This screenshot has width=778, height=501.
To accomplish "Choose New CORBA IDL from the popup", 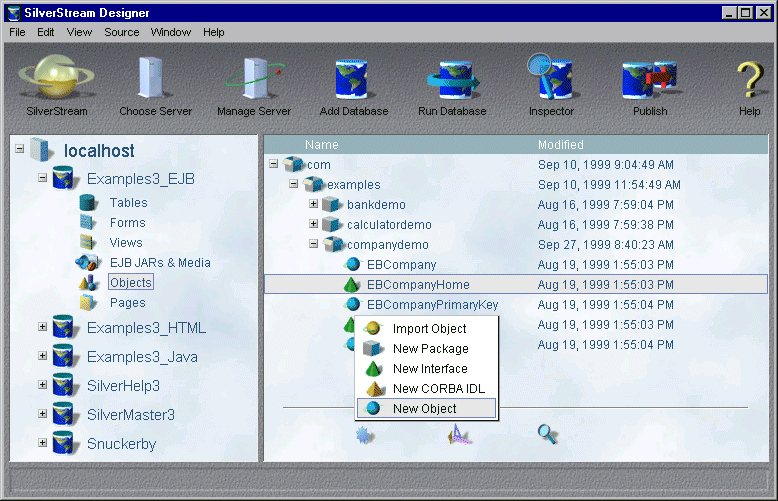I will [427, 388].
